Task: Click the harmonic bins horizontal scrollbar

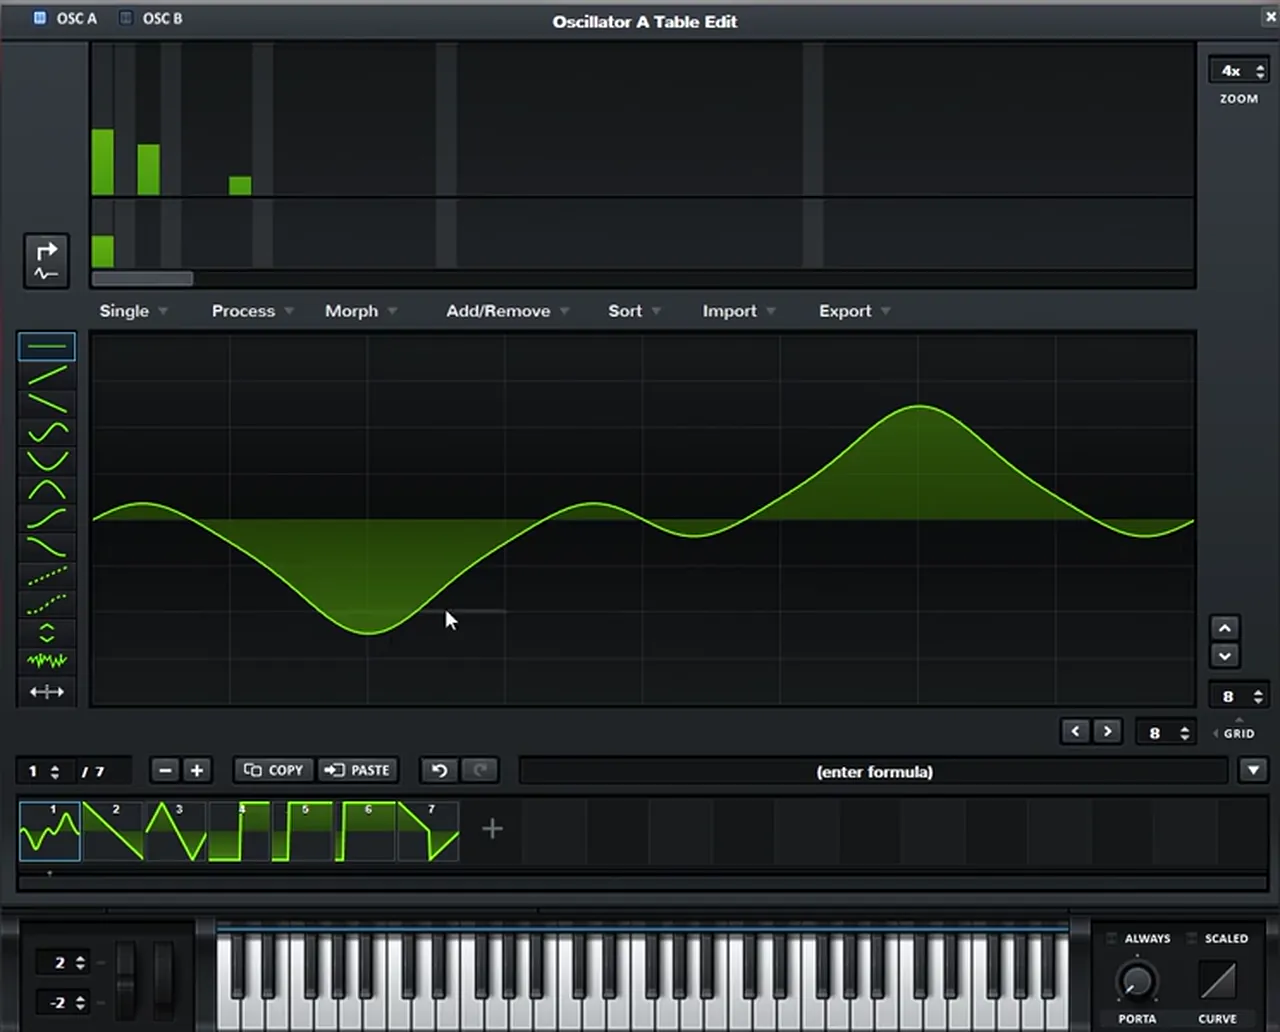Action: coord(142,279)
